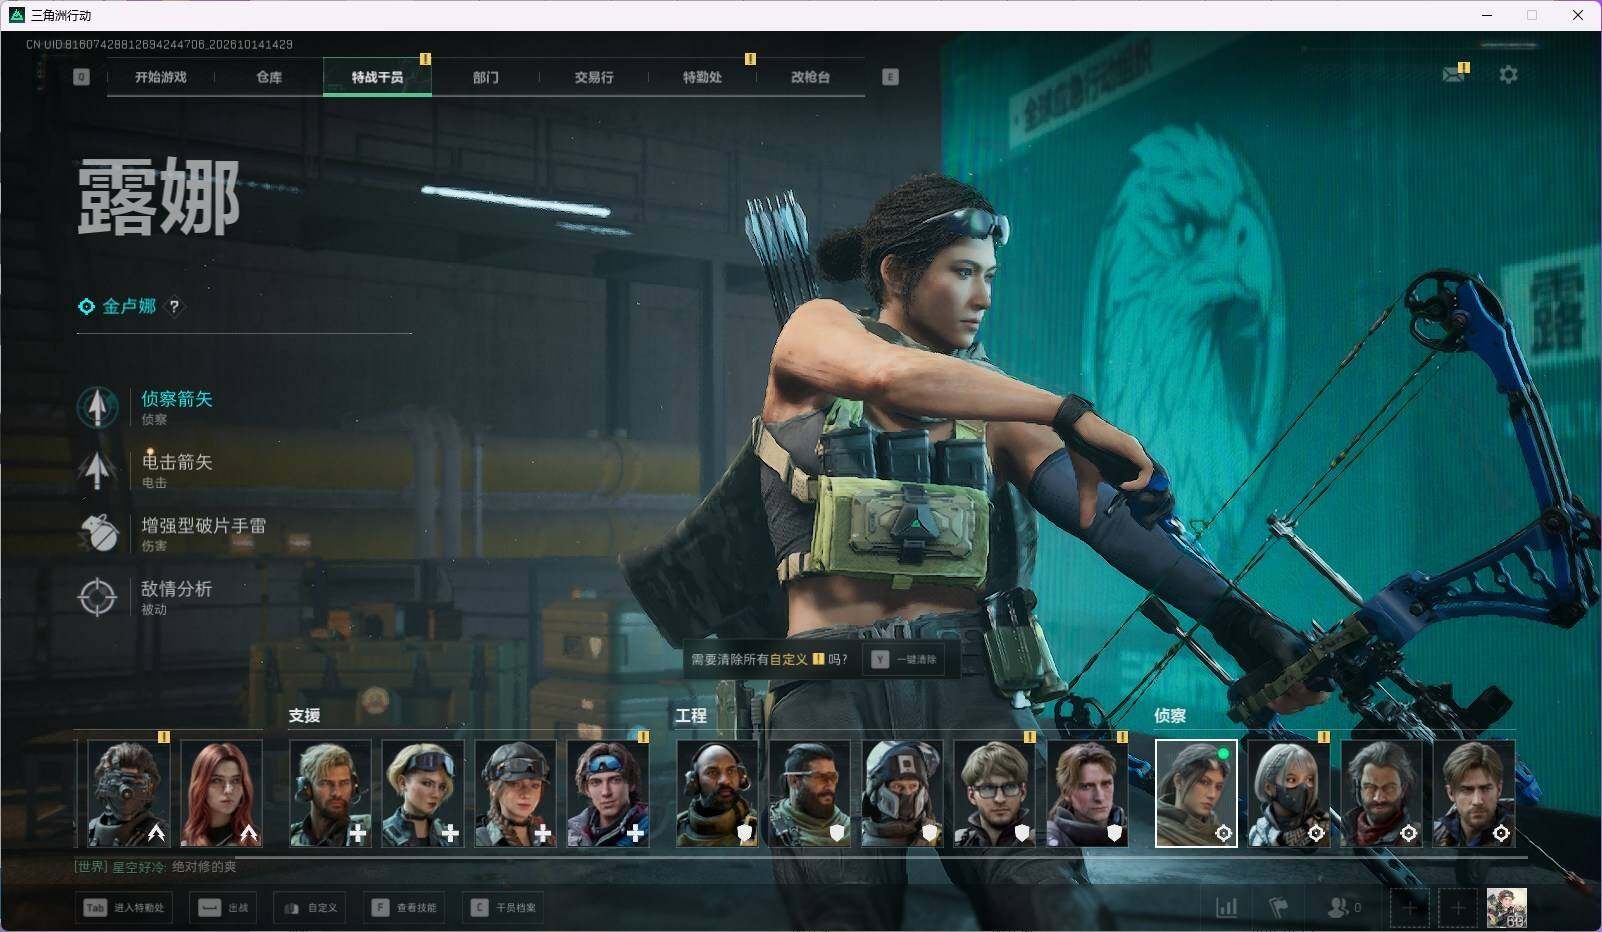Open the mail envelope icon

tap(1454, 75)
